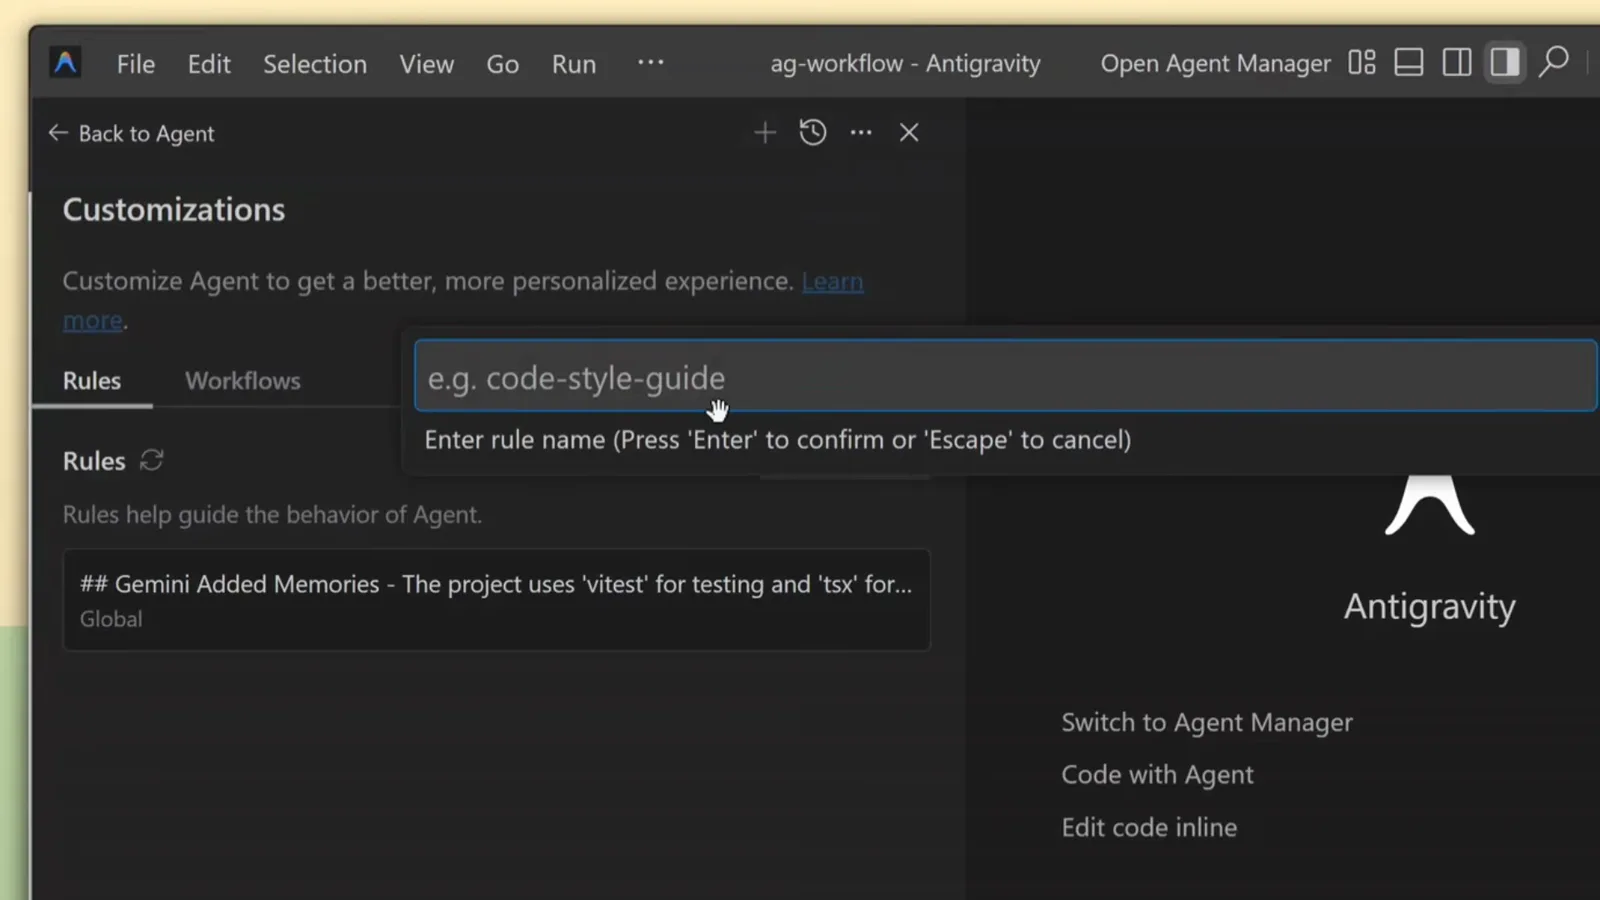Click the Customizations heading
This screenshot has width=1600, height=900.
174,210
